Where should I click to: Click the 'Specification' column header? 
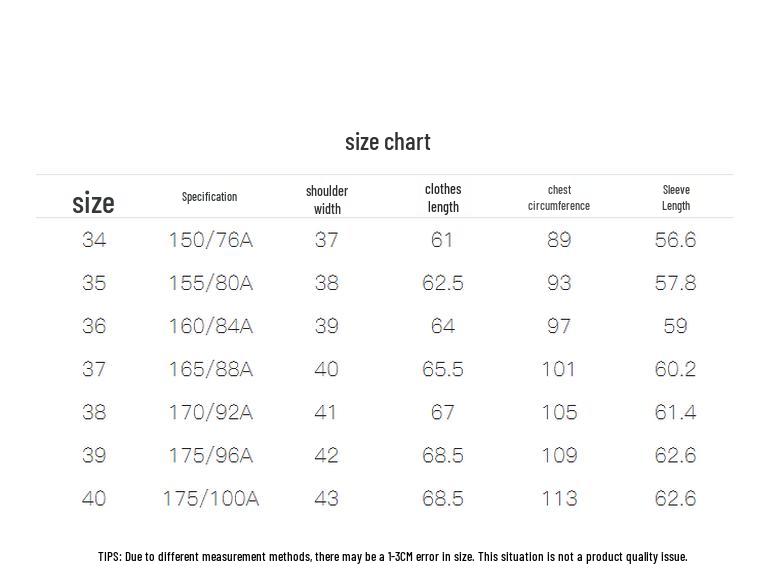(x=209, y=197)
